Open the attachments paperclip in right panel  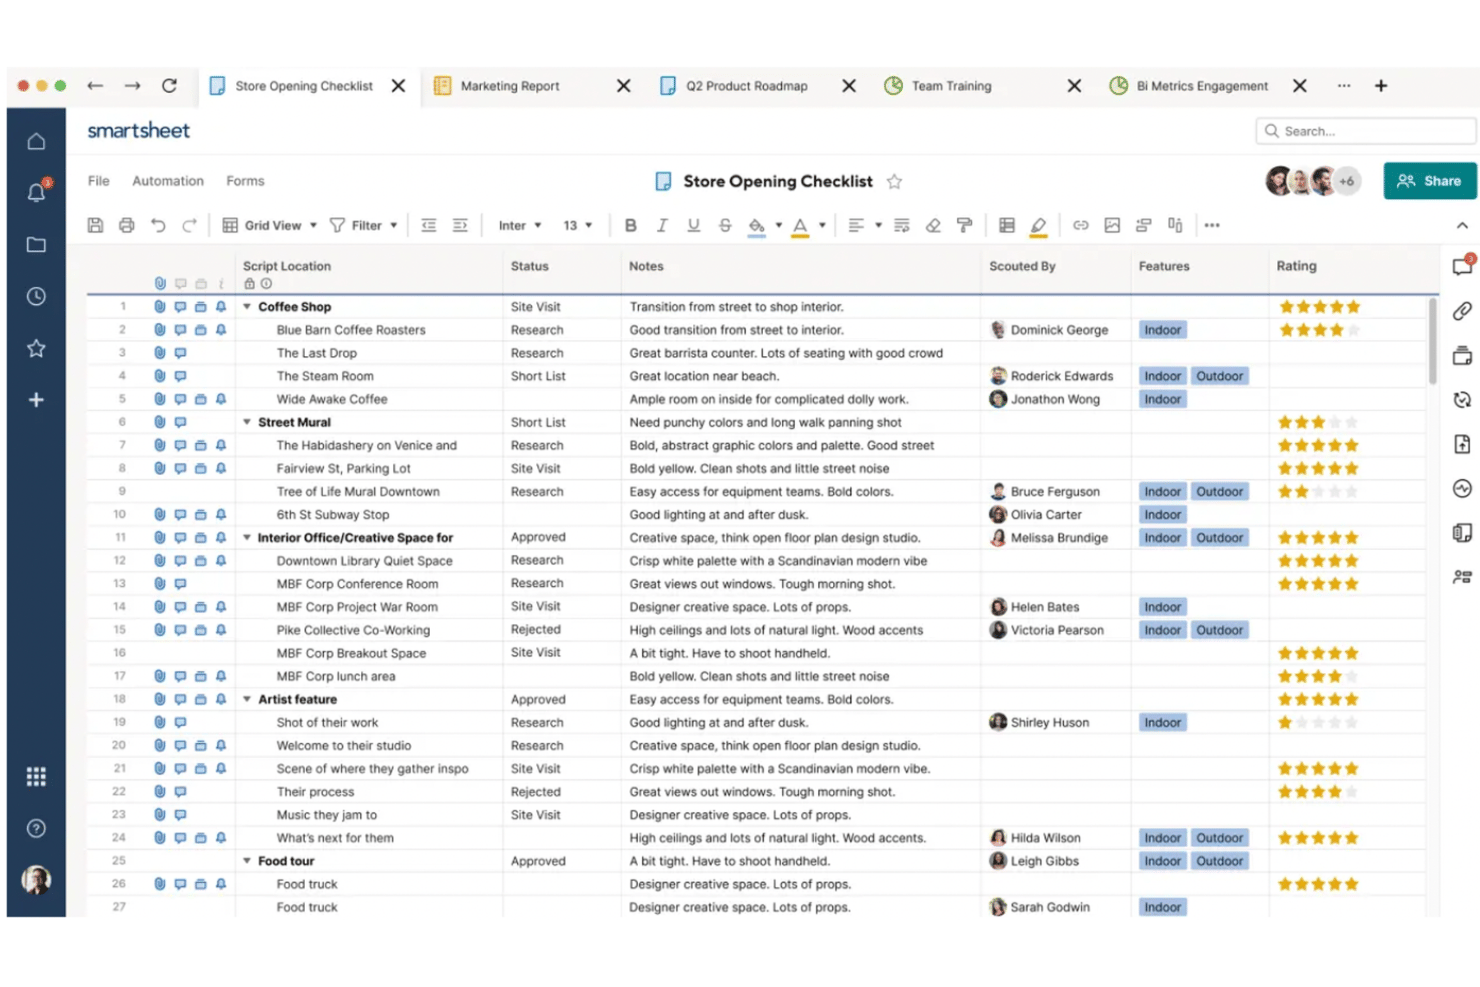[x=1462, y=311]
